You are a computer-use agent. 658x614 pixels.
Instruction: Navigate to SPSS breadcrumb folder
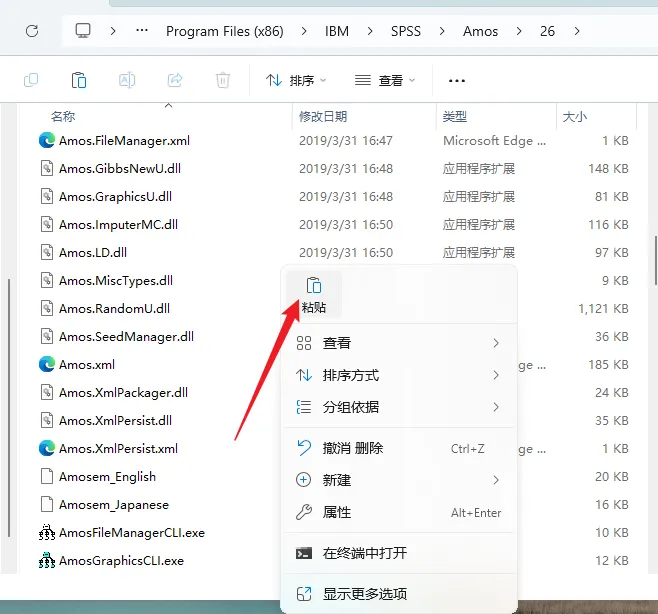point(406,31)
